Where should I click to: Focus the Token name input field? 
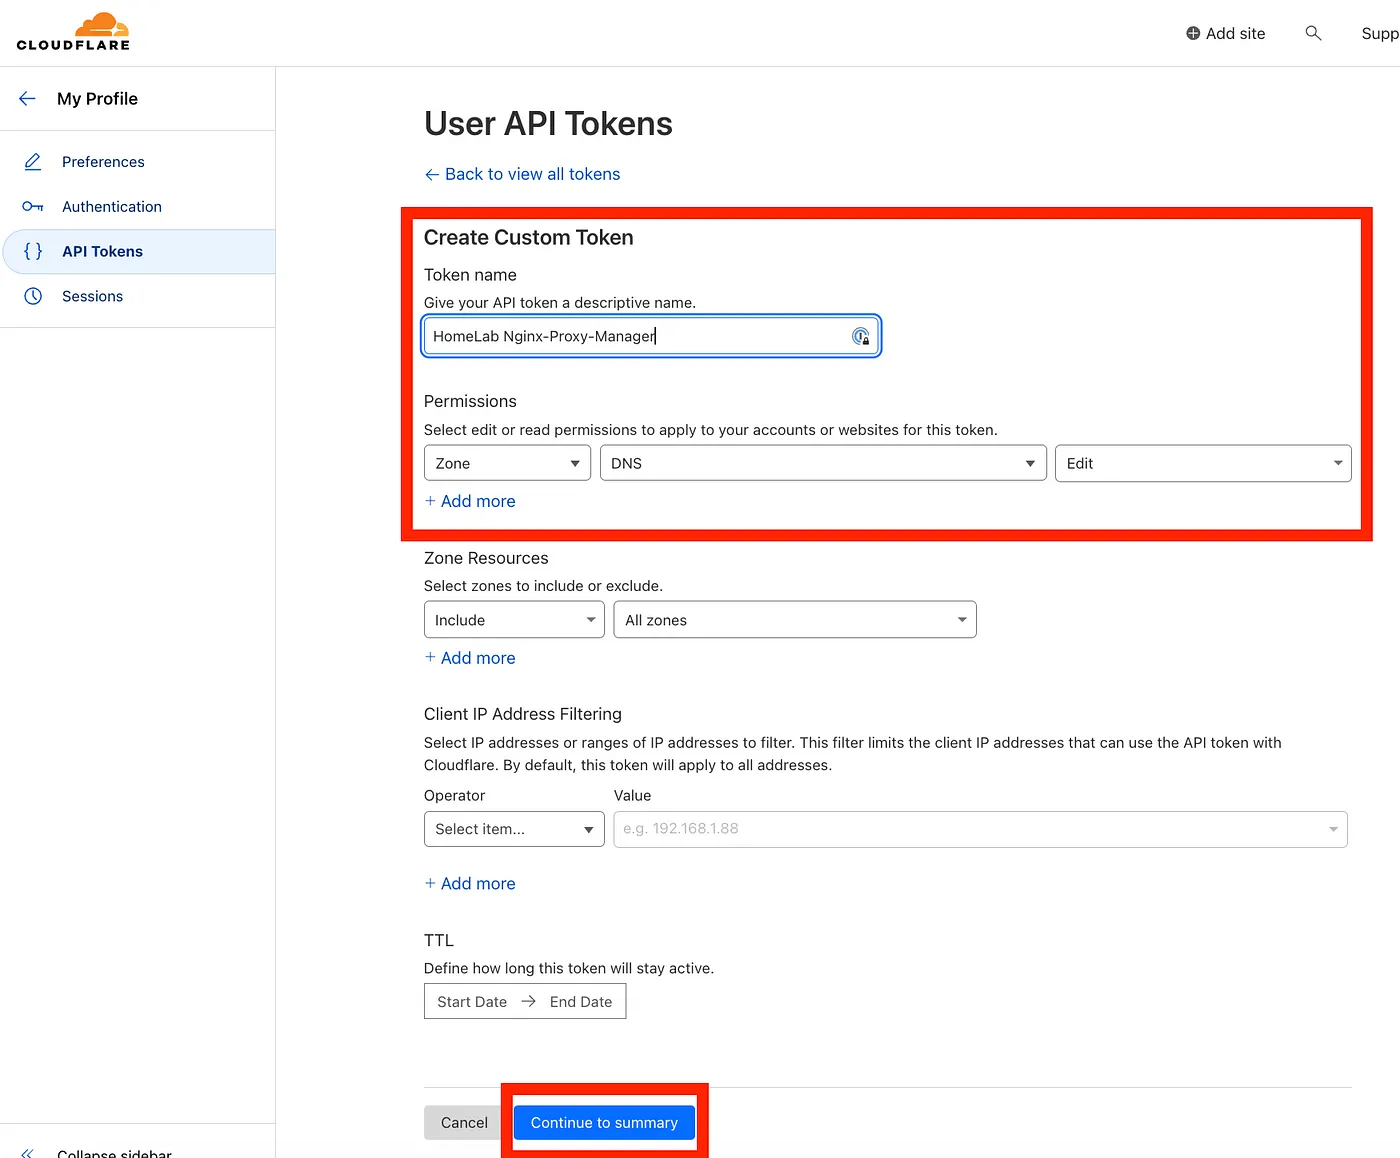651,336
